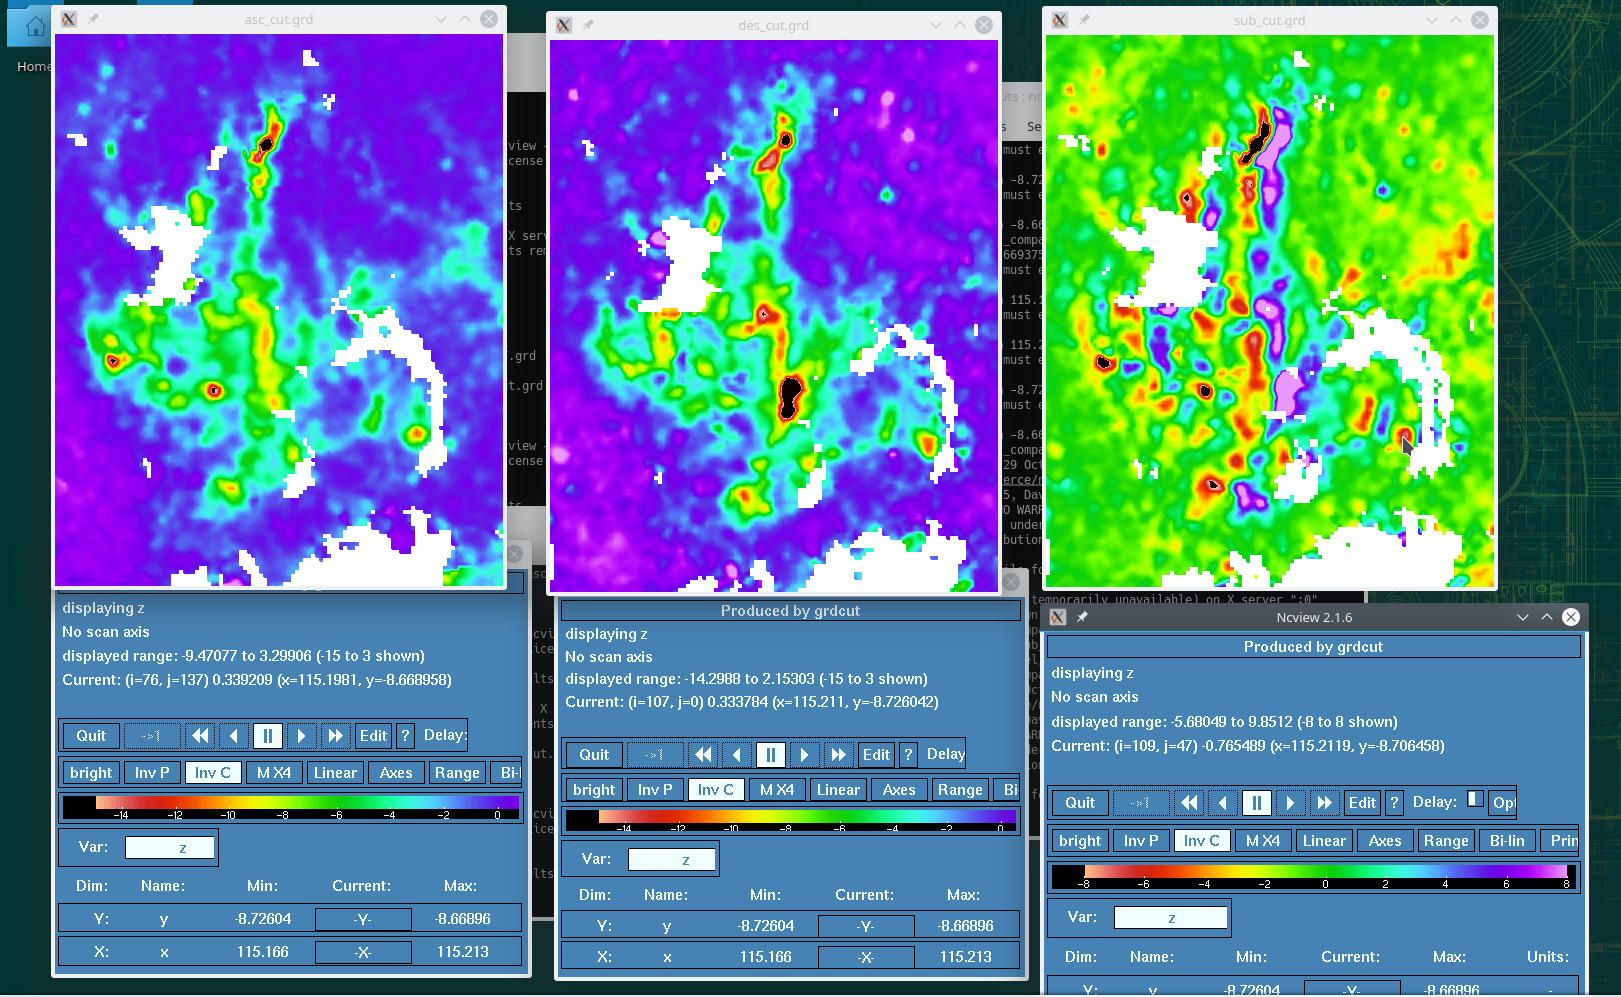Click the '?' help button in middle Ncview panel
Screen dimensions: 1621x997
tap(908, 755)
